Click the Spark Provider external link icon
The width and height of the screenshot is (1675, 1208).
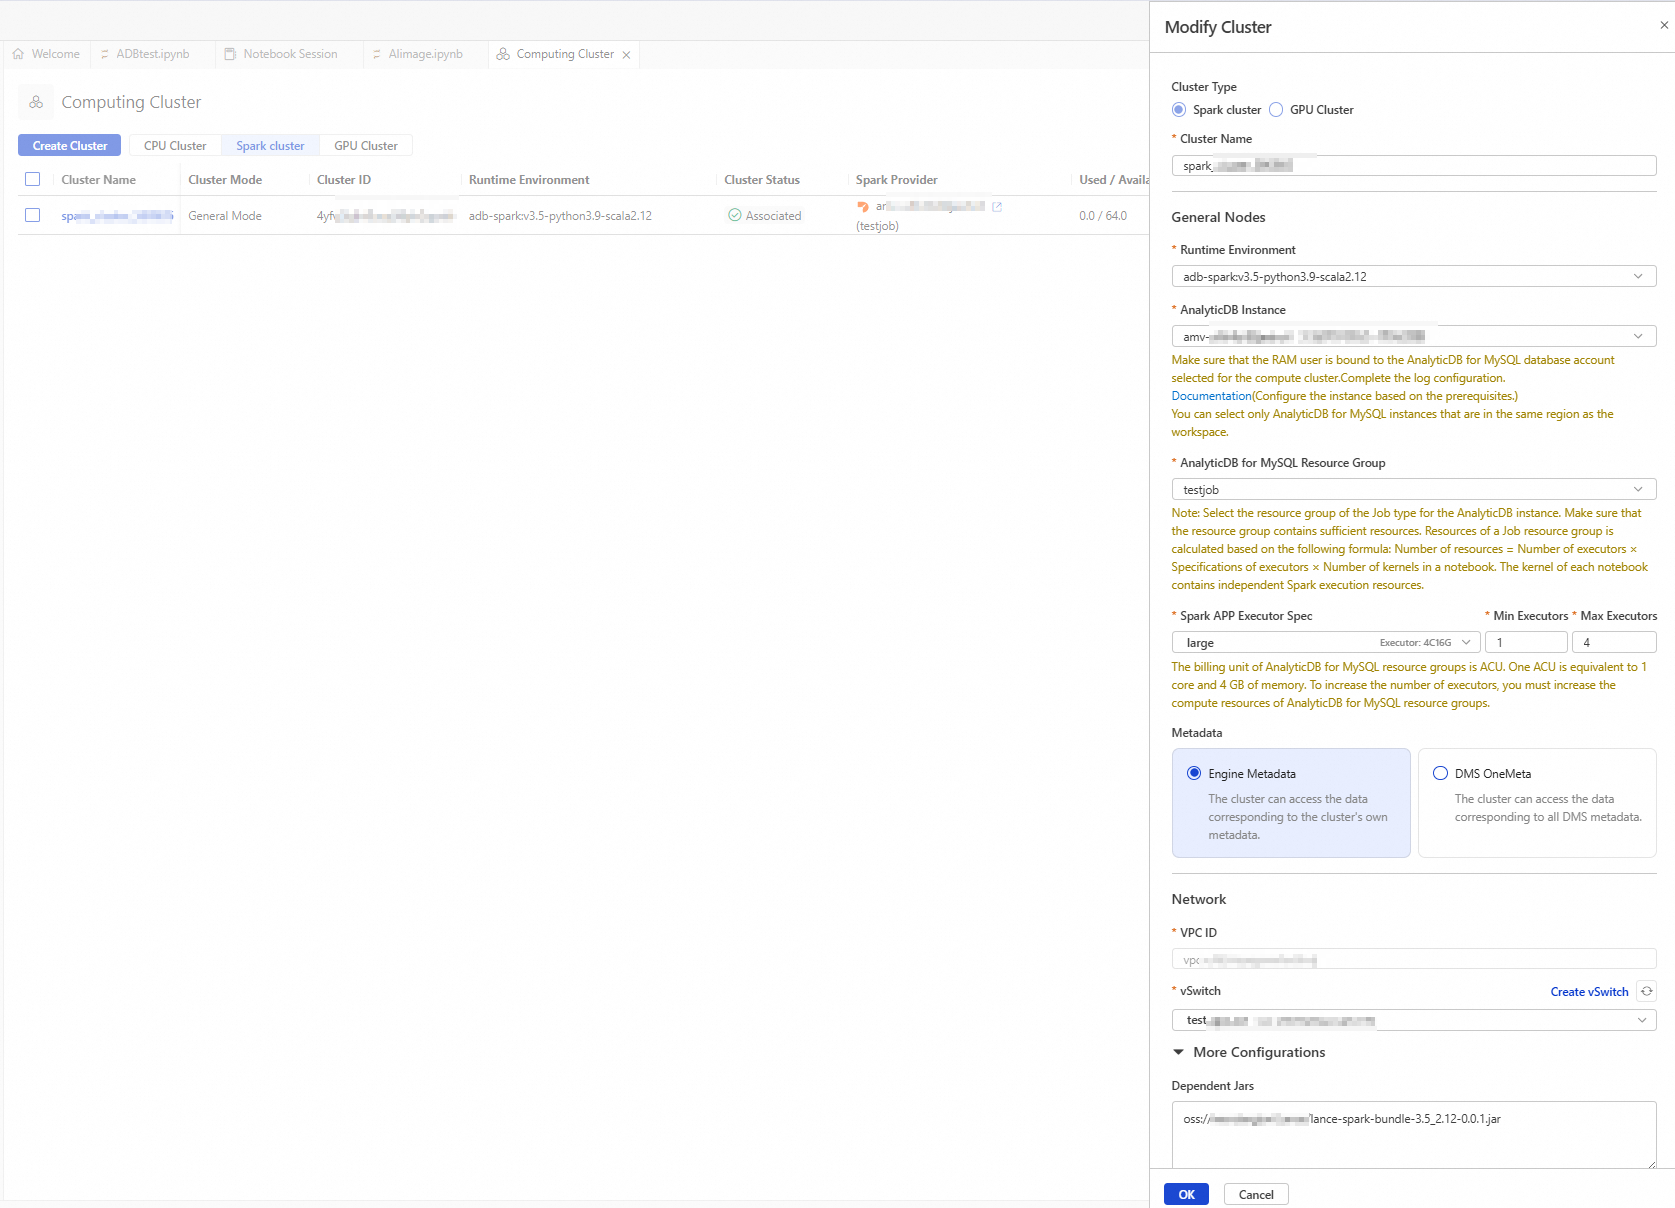[996, 206]
